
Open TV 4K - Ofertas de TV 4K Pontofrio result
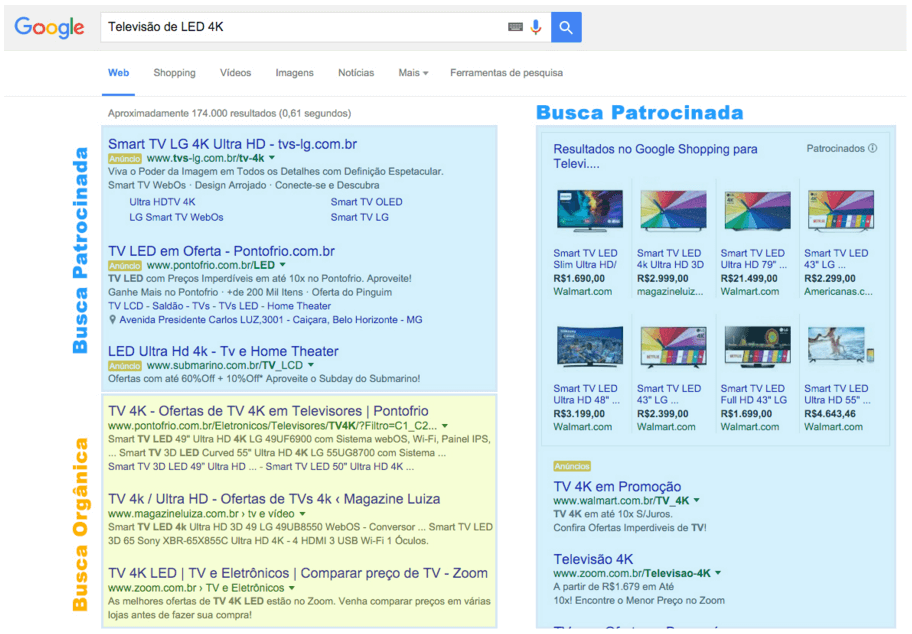point(268,411)
